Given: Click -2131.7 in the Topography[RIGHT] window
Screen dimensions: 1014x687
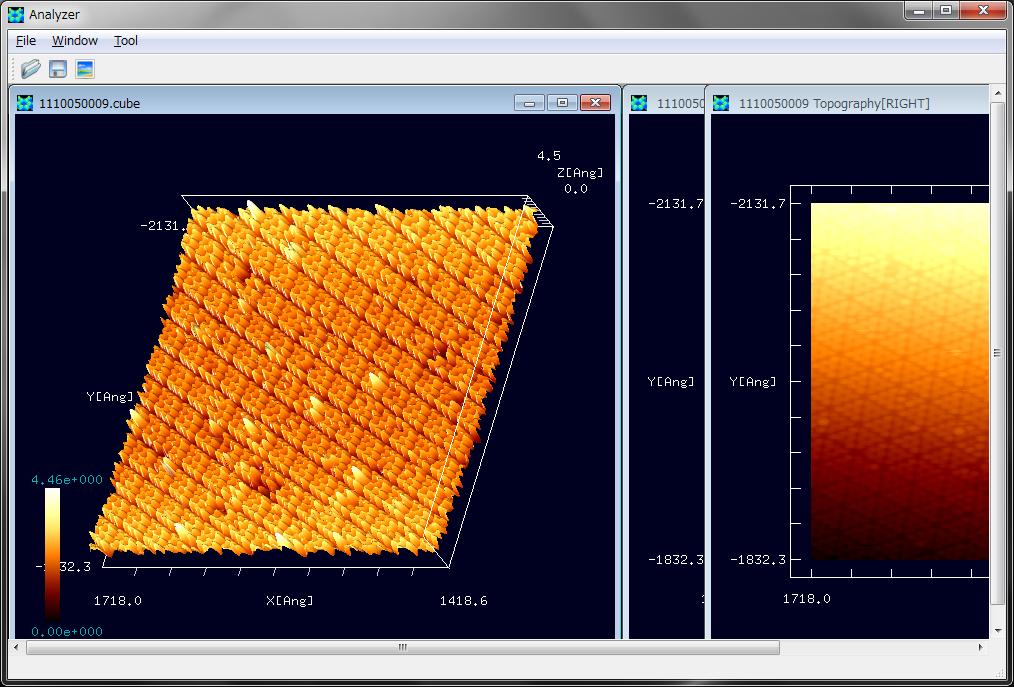Looking at the screenshot, I should pos(758,204).
